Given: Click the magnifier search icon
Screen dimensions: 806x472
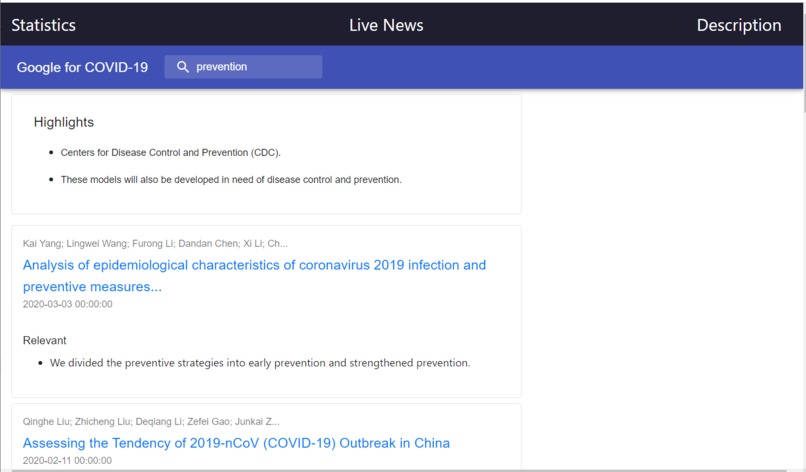Looking at the screenshot, I should tap(182, 67).
